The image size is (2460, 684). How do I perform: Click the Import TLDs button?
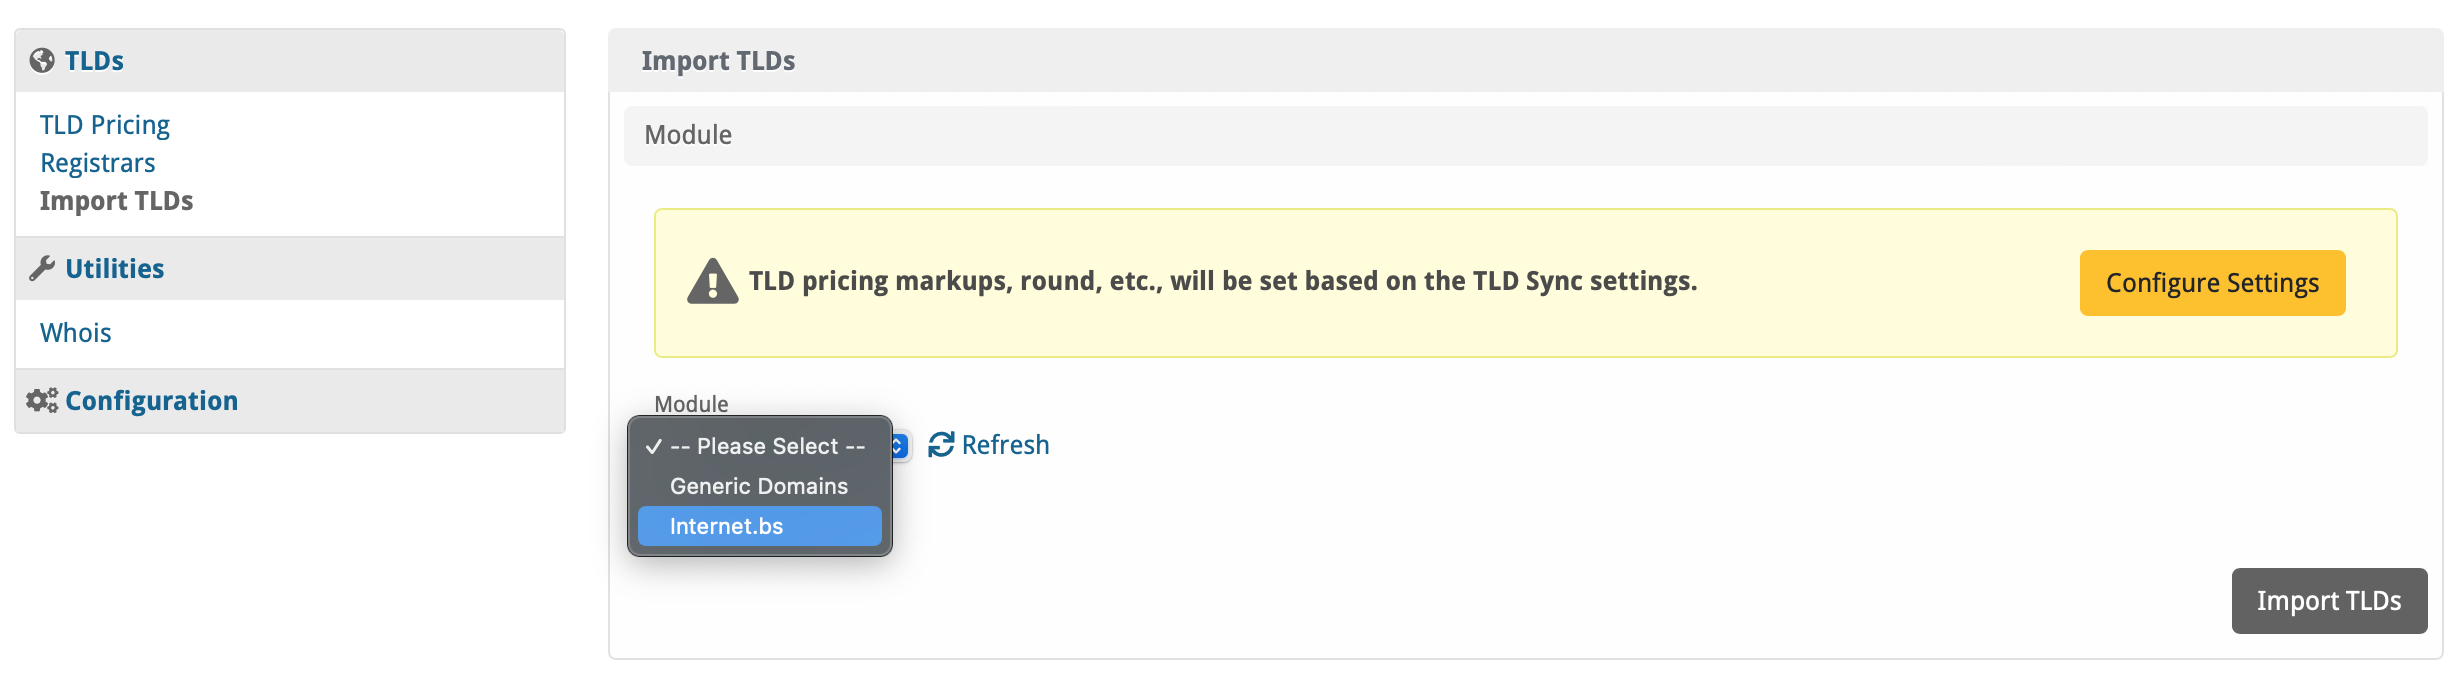pos(2328,601)
